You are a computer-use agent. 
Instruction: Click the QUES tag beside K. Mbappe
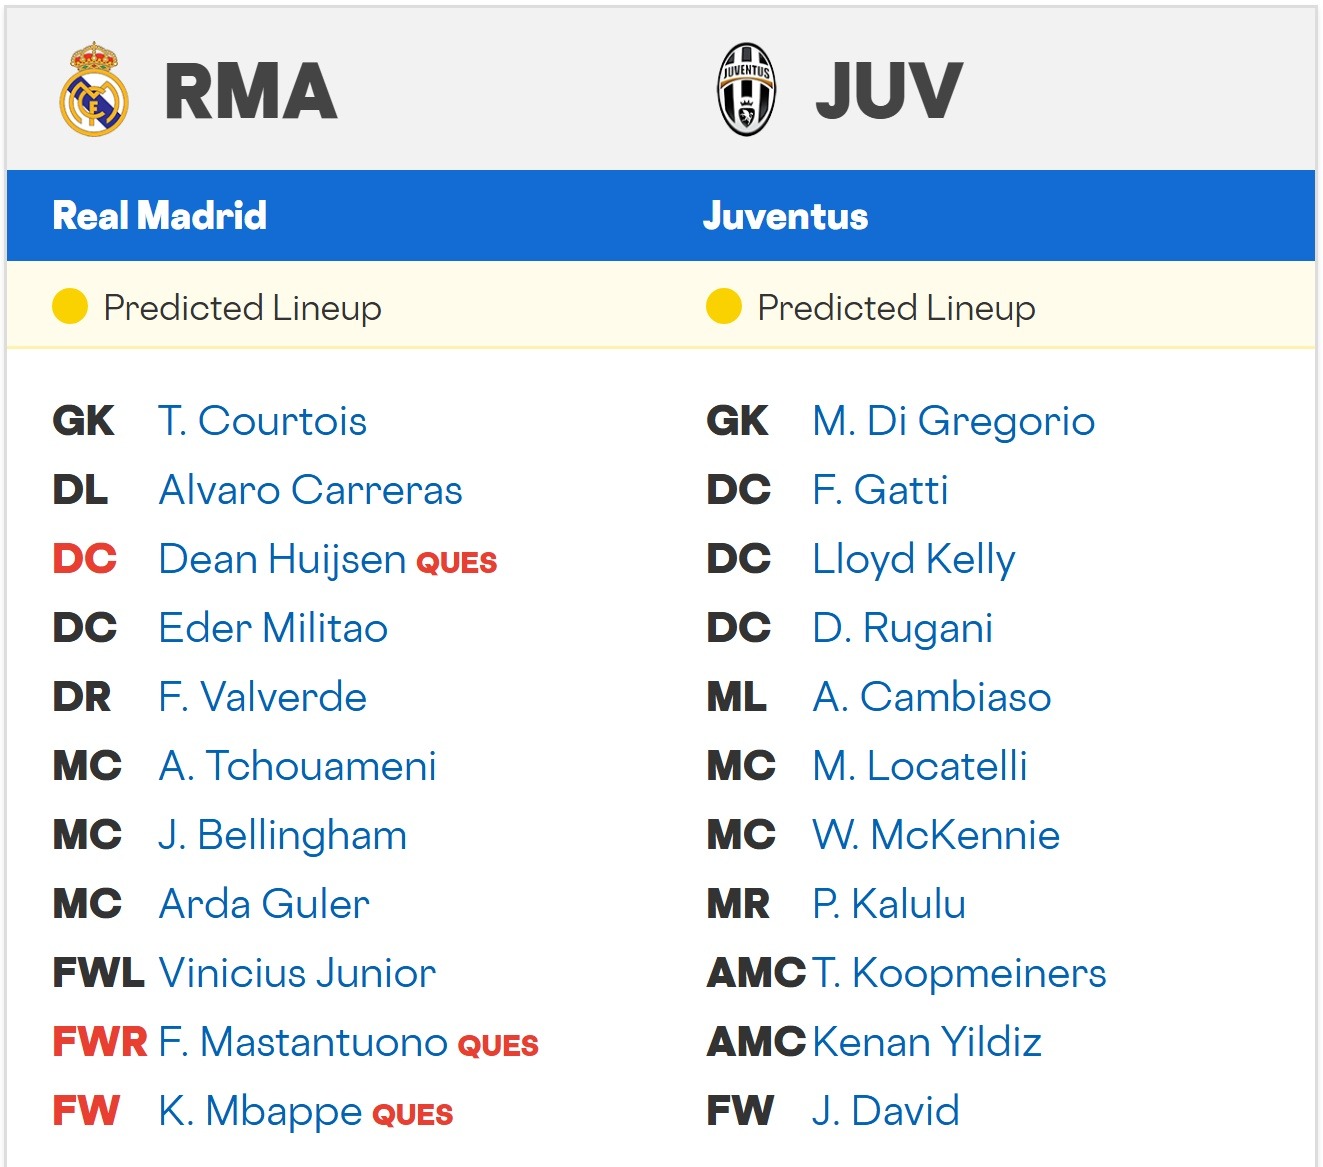(412, 1114)
